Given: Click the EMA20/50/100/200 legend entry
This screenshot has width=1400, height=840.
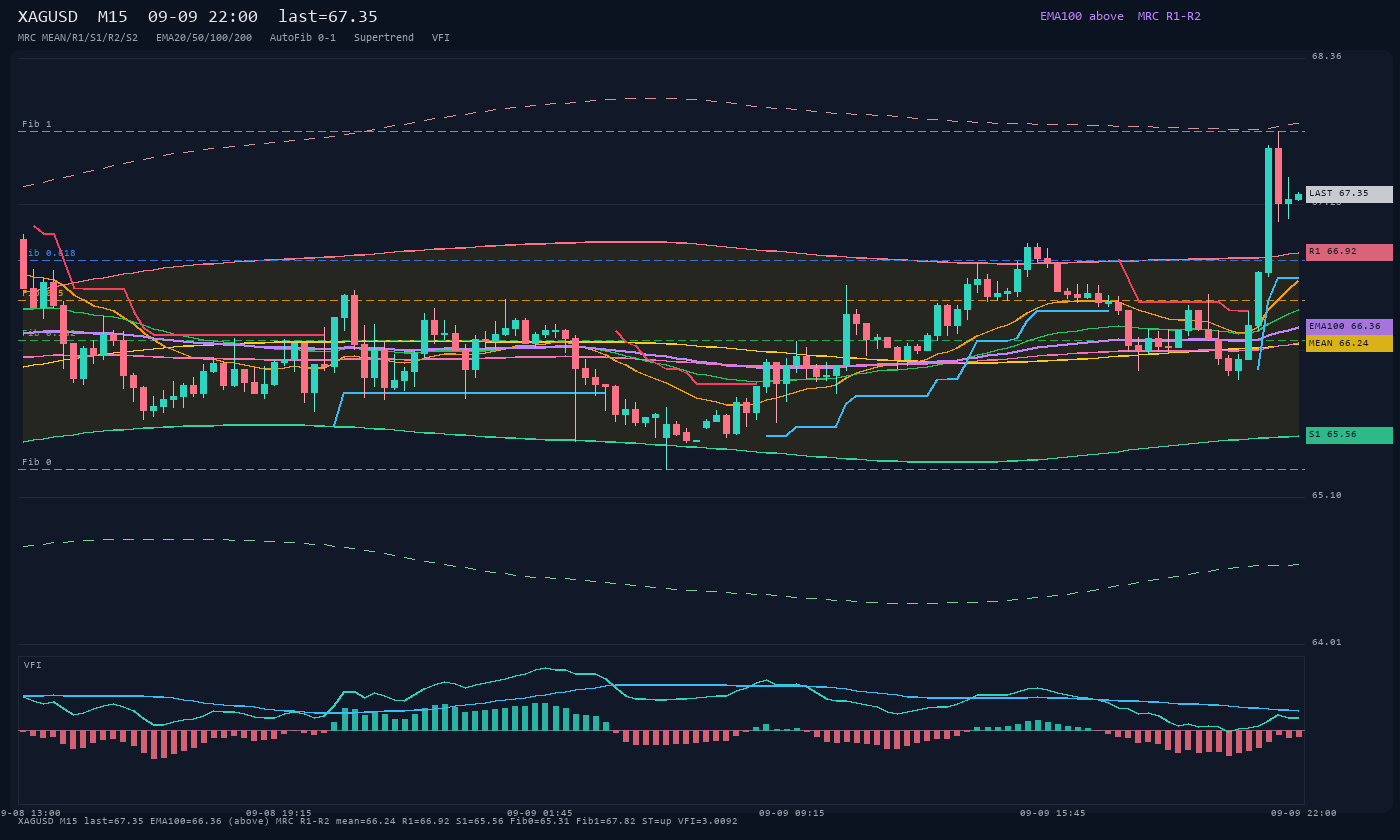Looking at the screenshot, I should click(x=204, y=37).
